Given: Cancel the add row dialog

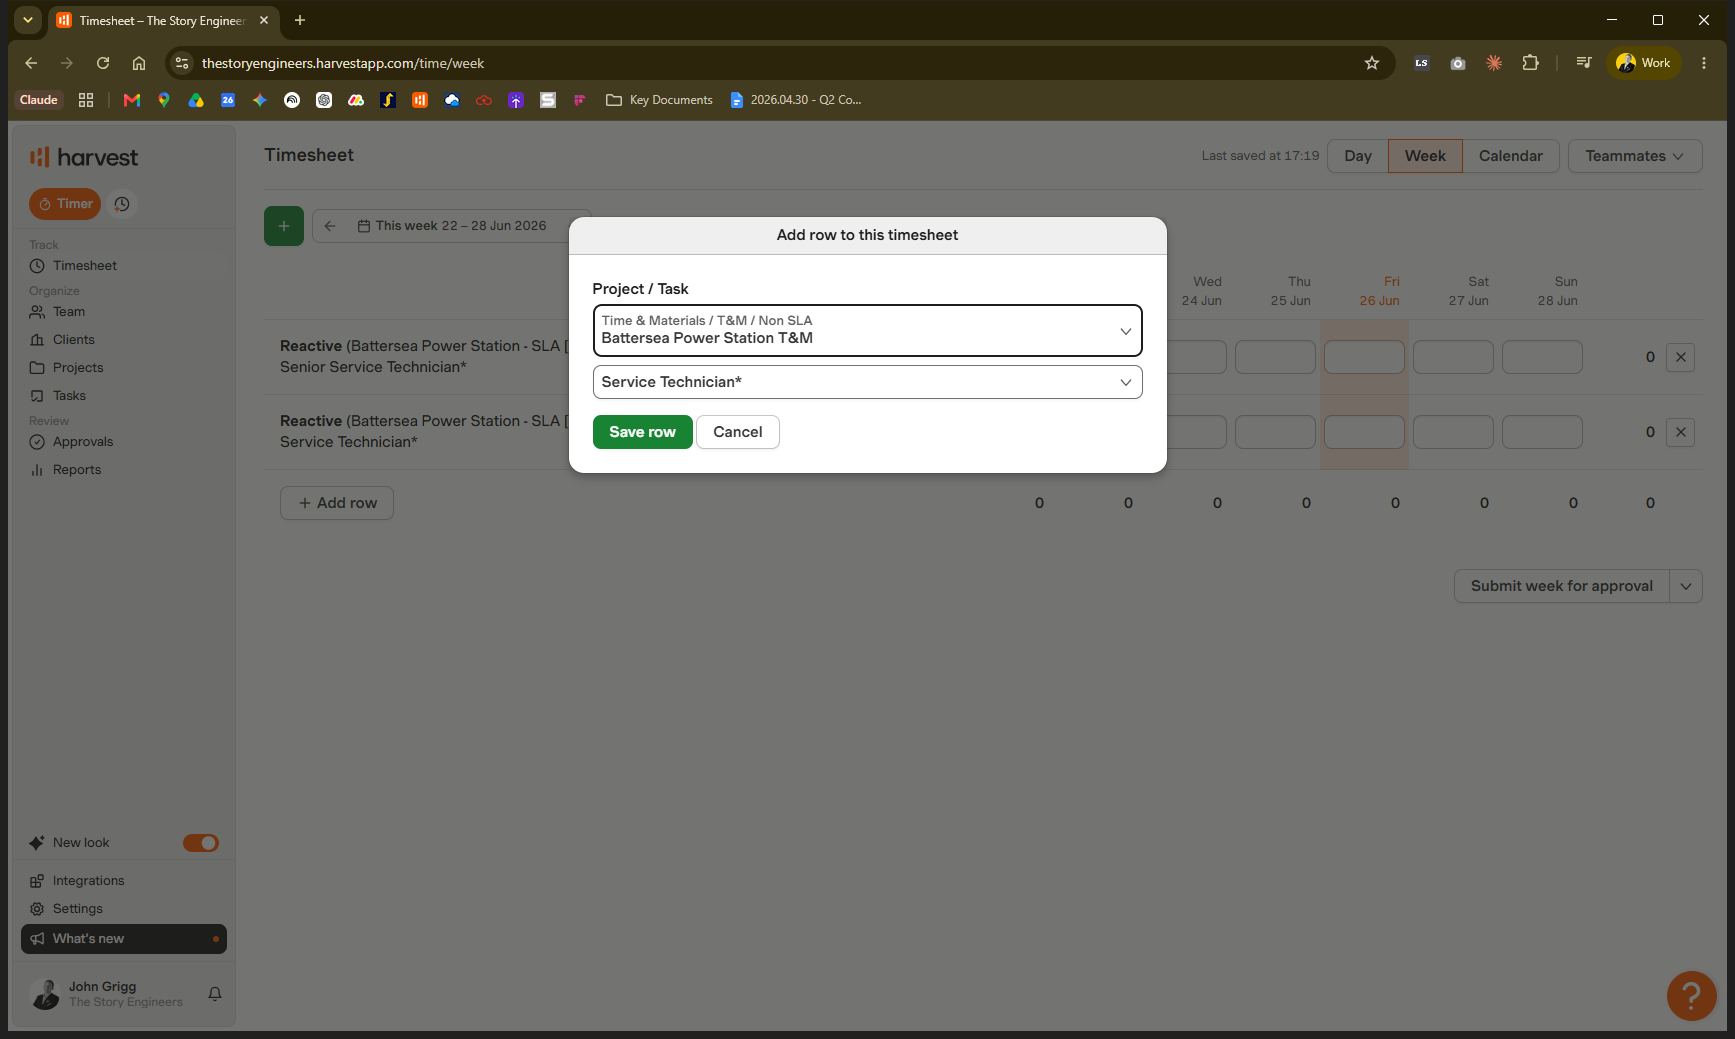Looking at the screenshot, I should (738, 432).
